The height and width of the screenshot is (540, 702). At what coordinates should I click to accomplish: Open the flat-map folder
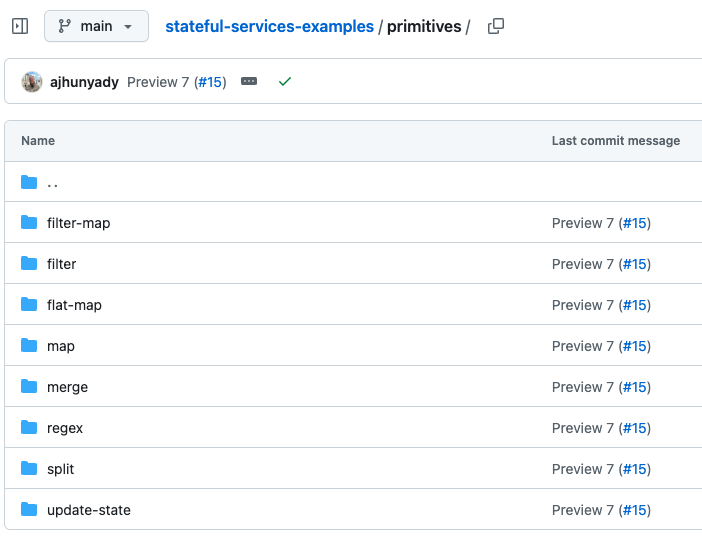click(74, 305)
